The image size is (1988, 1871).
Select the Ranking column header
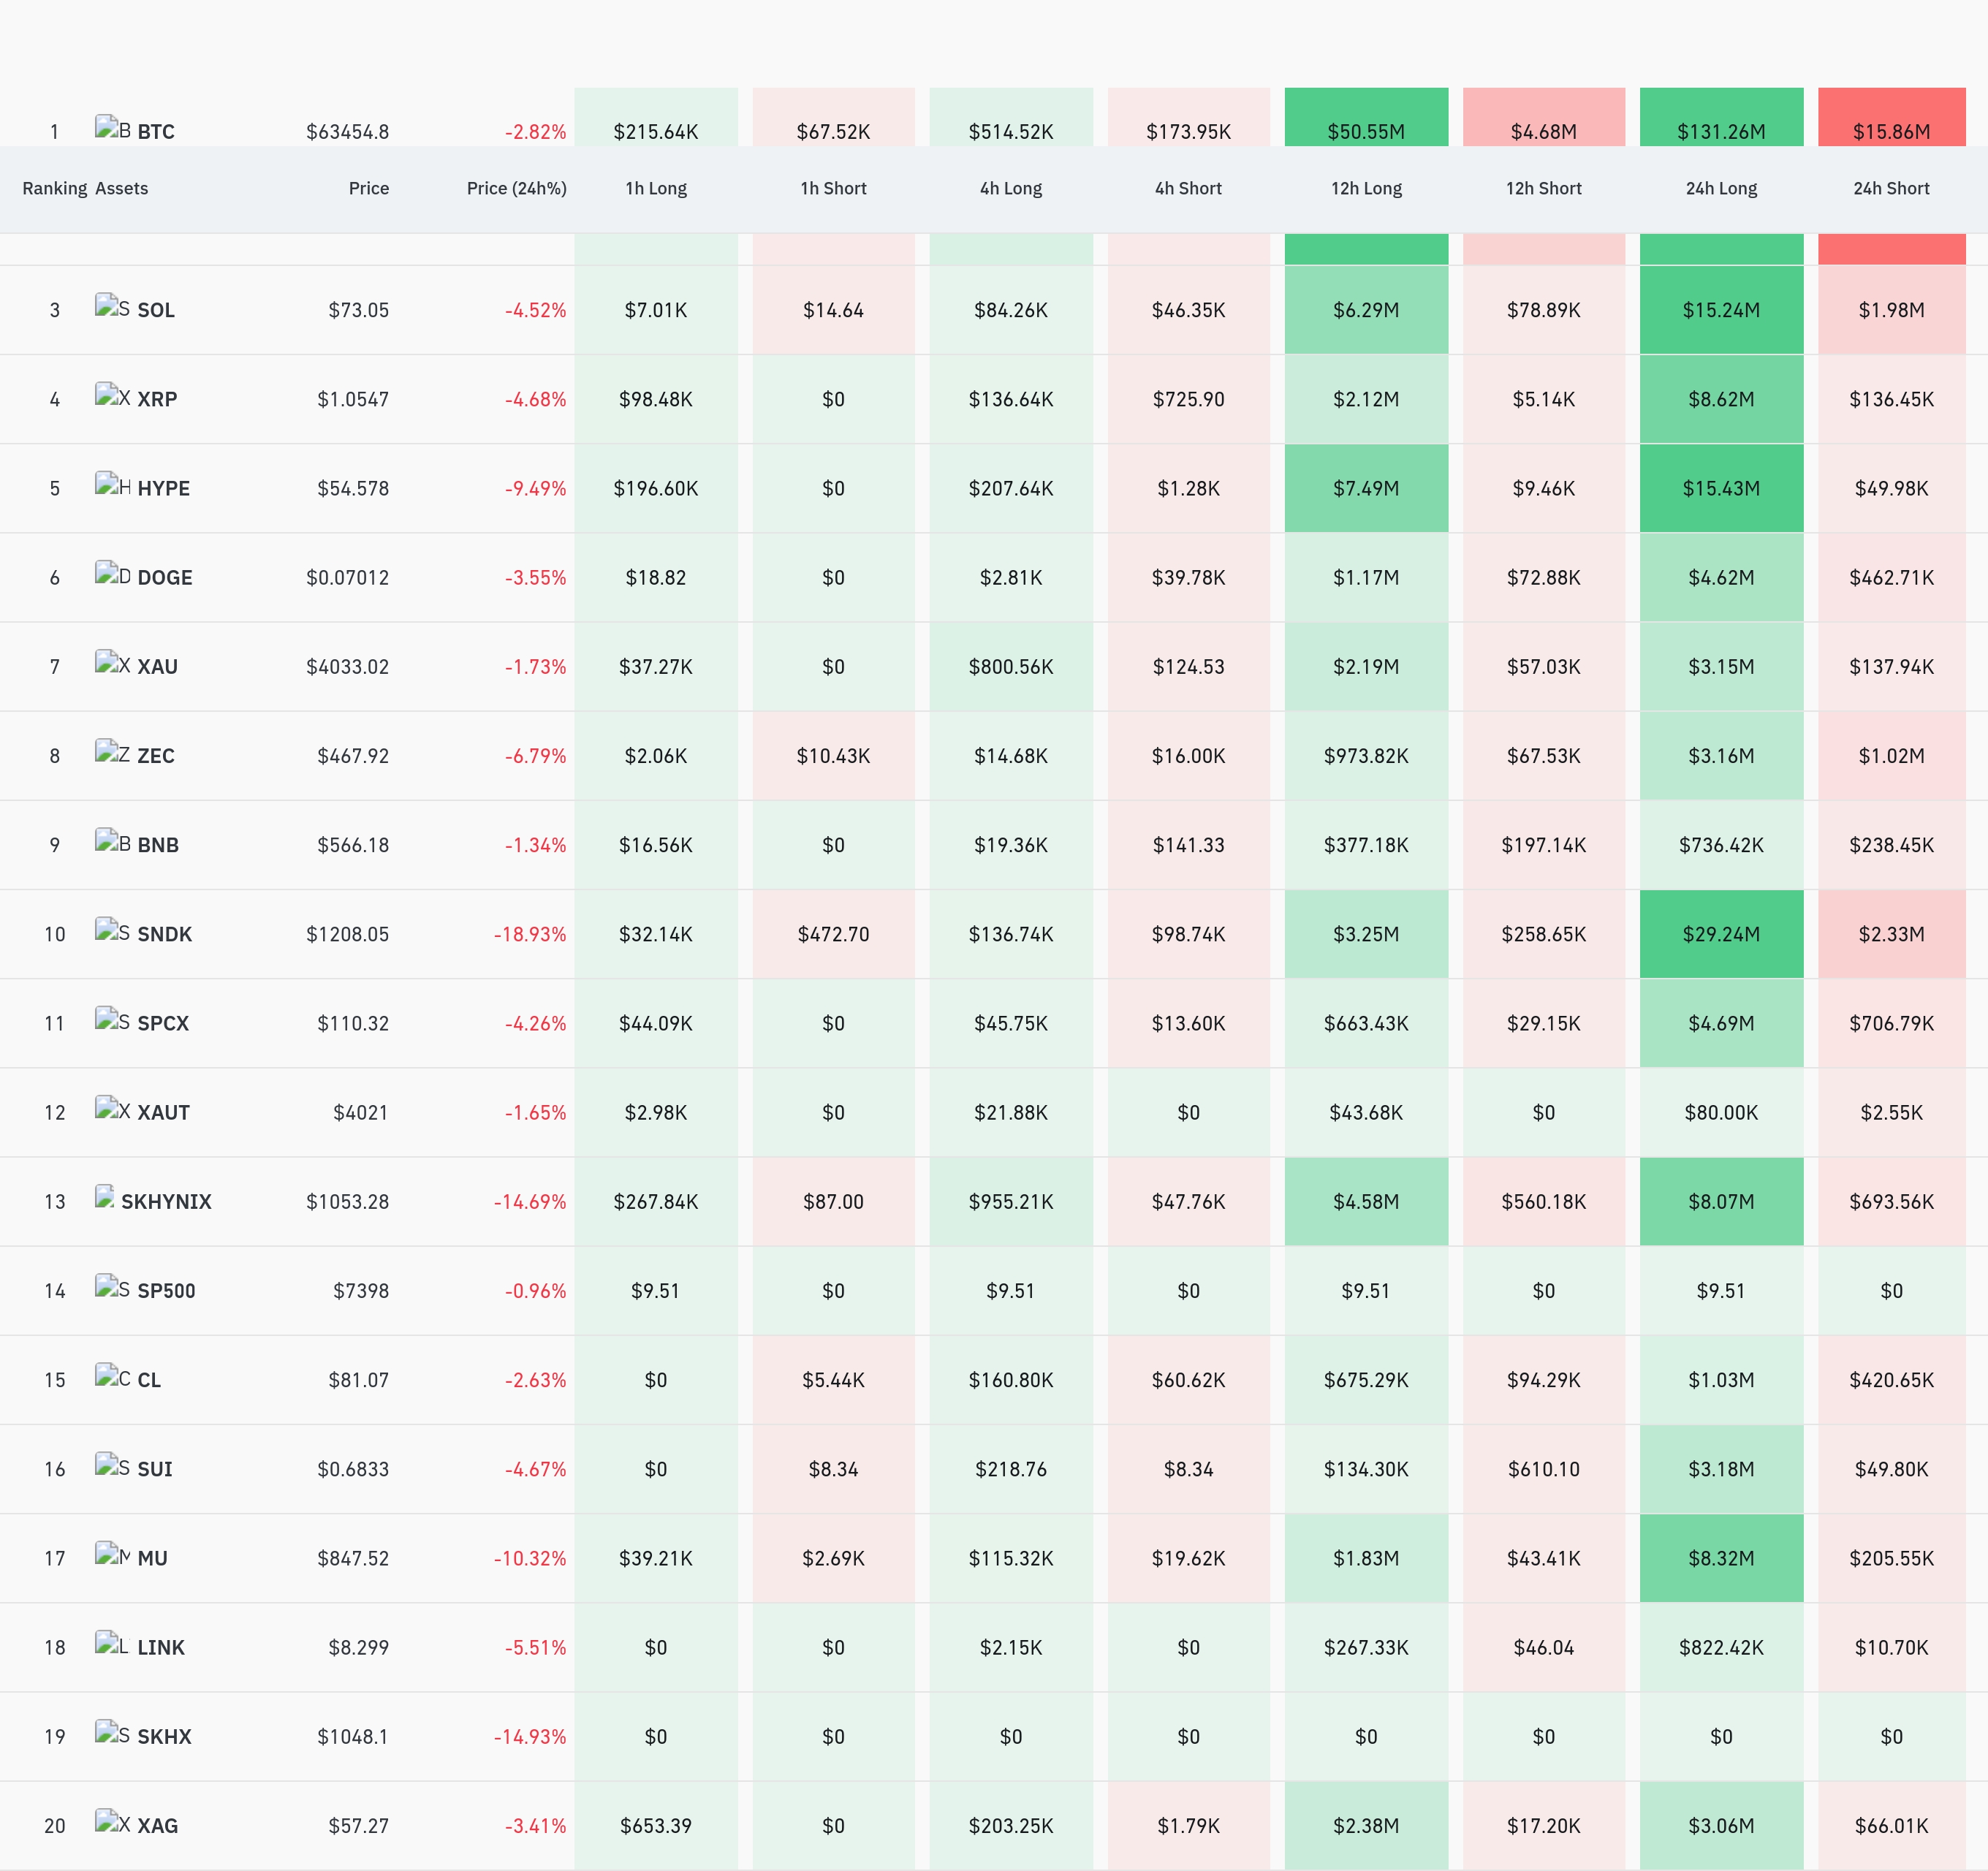tap(55, 188)
